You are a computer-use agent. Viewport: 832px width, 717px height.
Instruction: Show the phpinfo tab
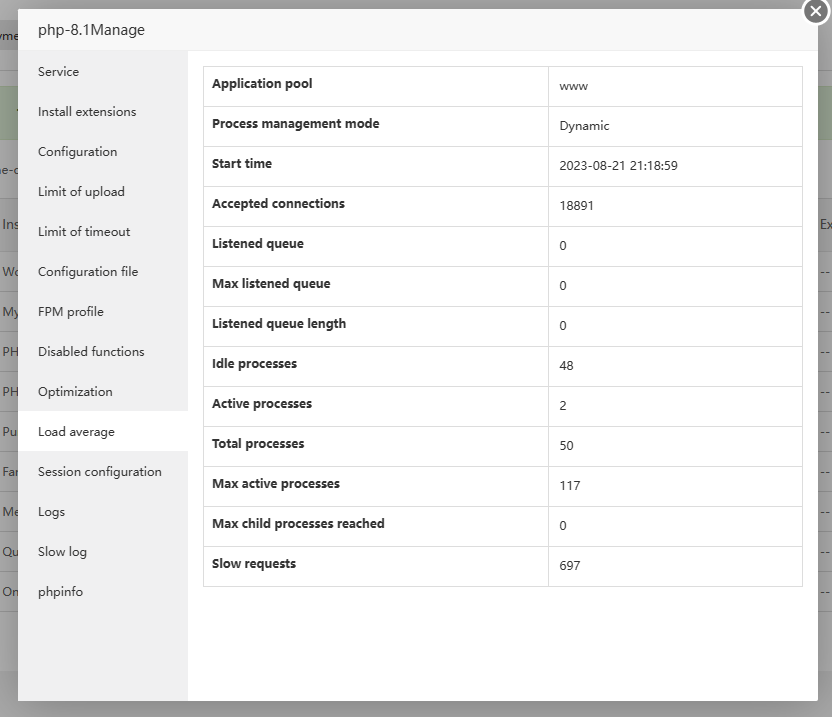point(60,592)
